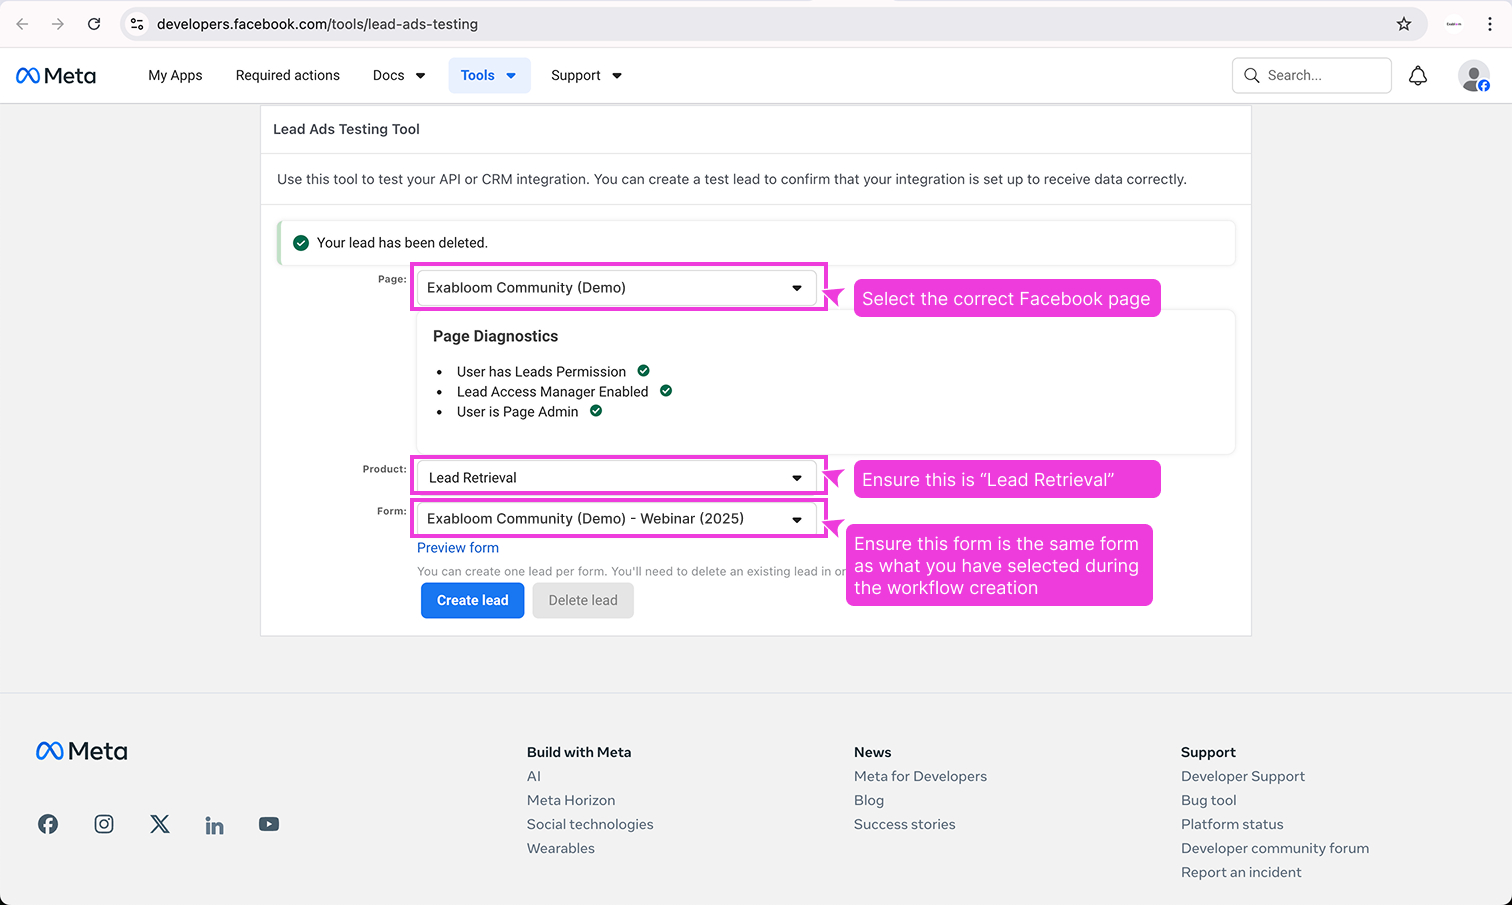Open Facebook social icon in footer
Viewport: 1512px width, 905px height.
click(x=48, y=824)
